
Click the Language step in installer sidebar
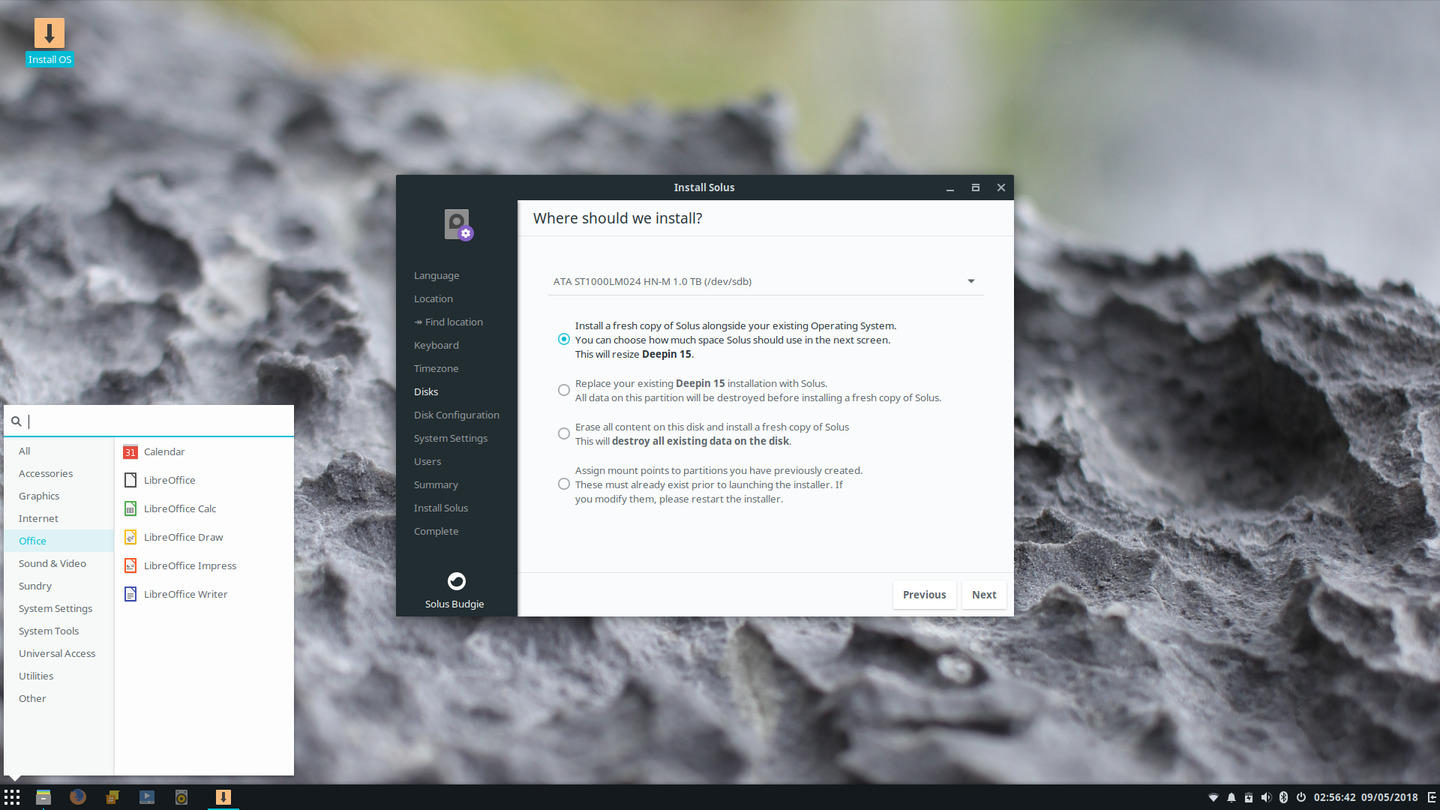coord(436,276)
